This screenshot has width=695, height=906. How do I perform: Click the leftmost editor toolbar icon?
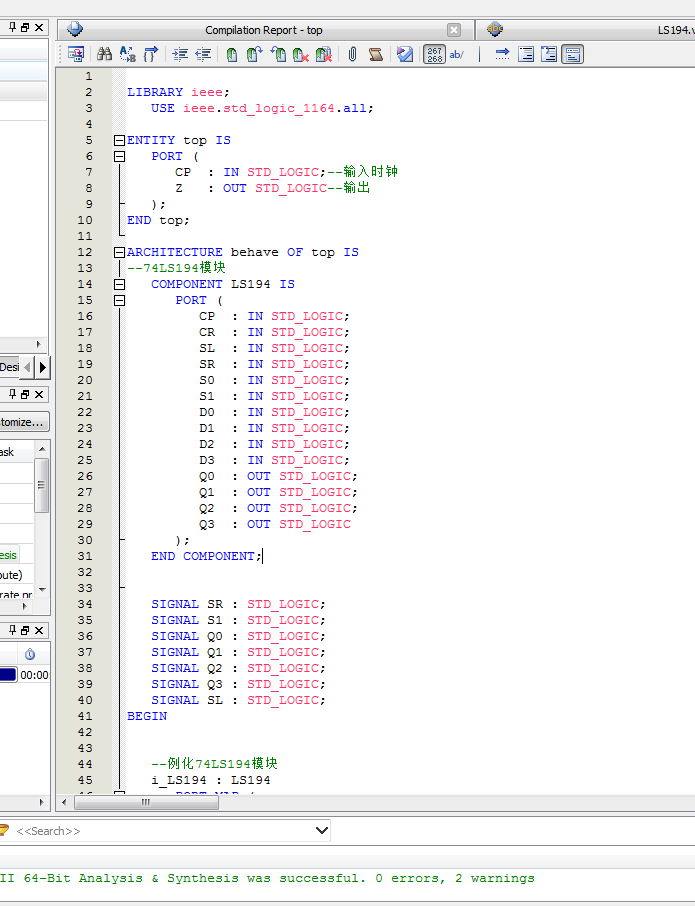coord(76,54)
